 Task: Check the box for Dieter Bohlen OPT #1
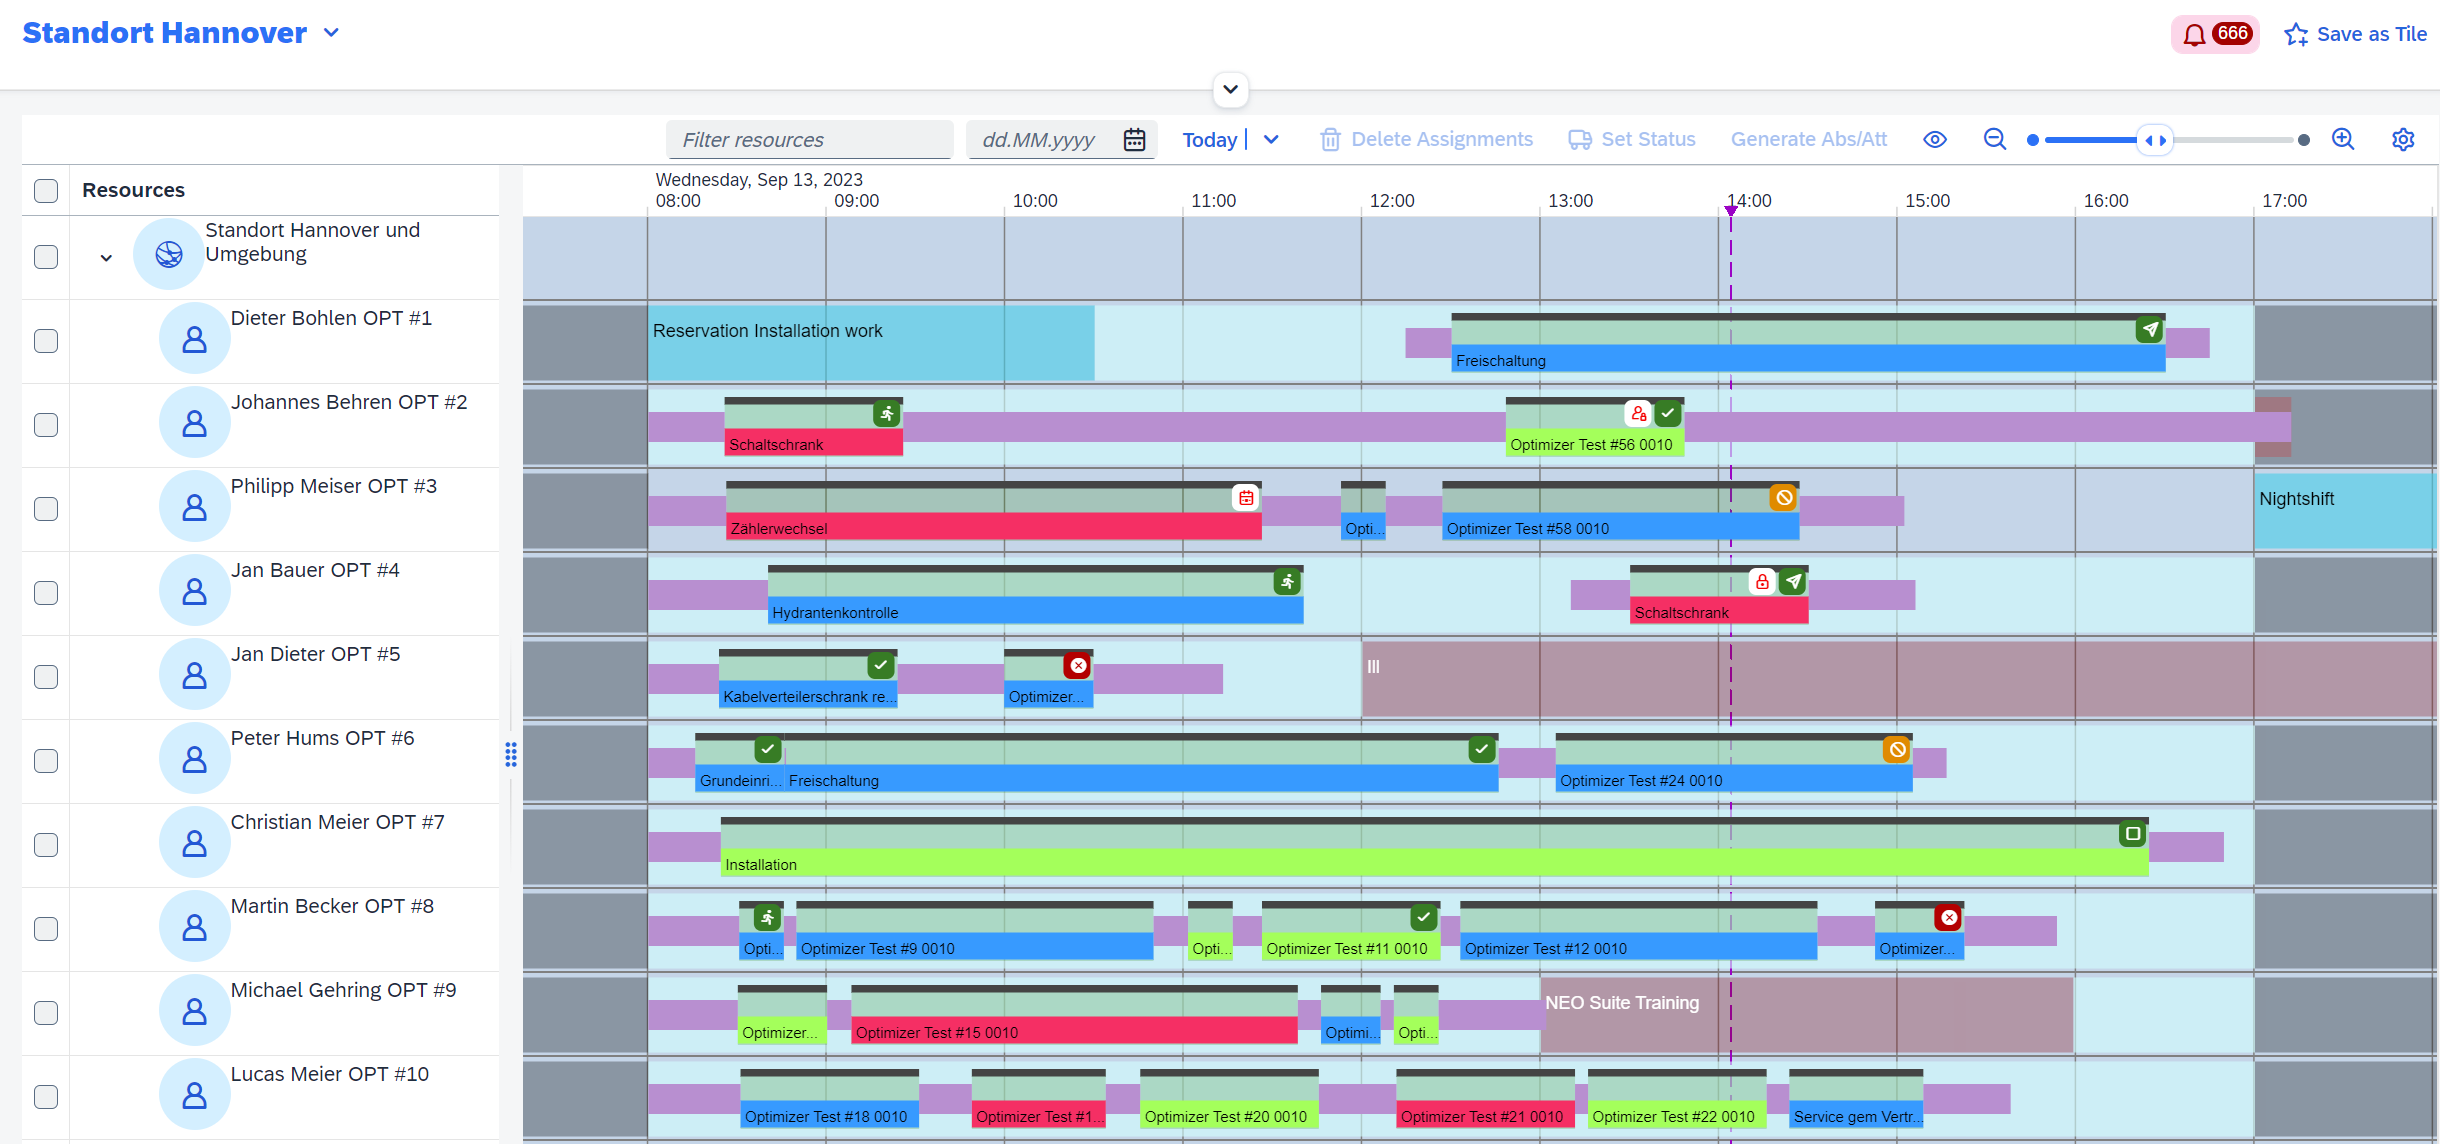click(46, 341)
